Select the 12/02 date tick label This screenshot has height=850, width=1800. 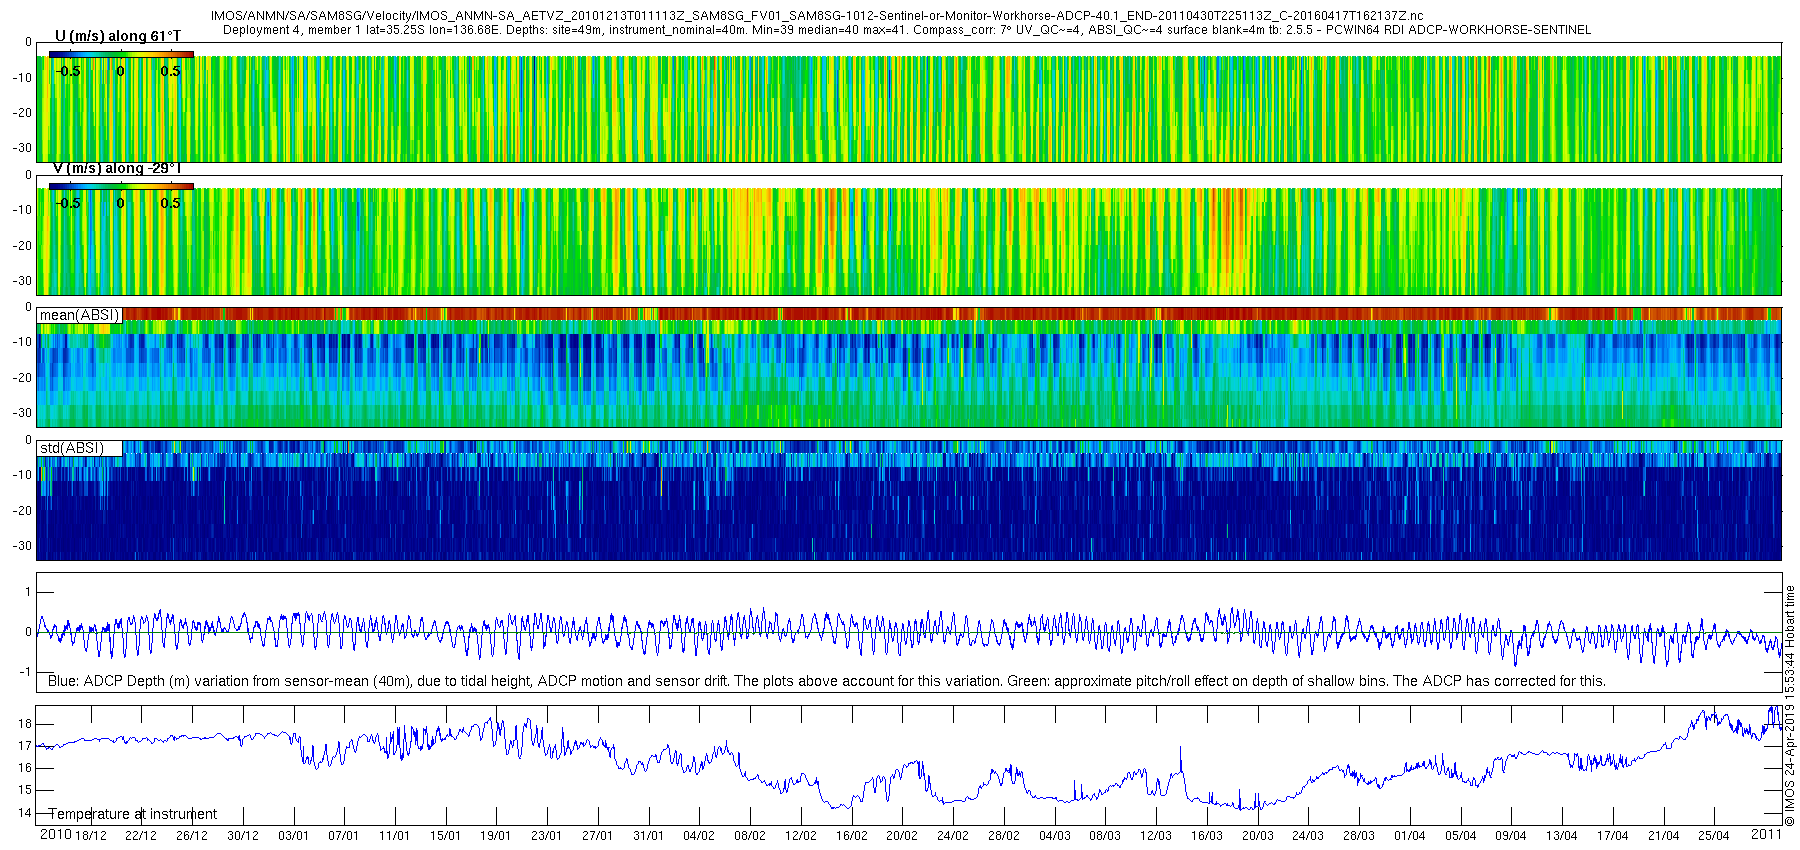coord(801,836)
